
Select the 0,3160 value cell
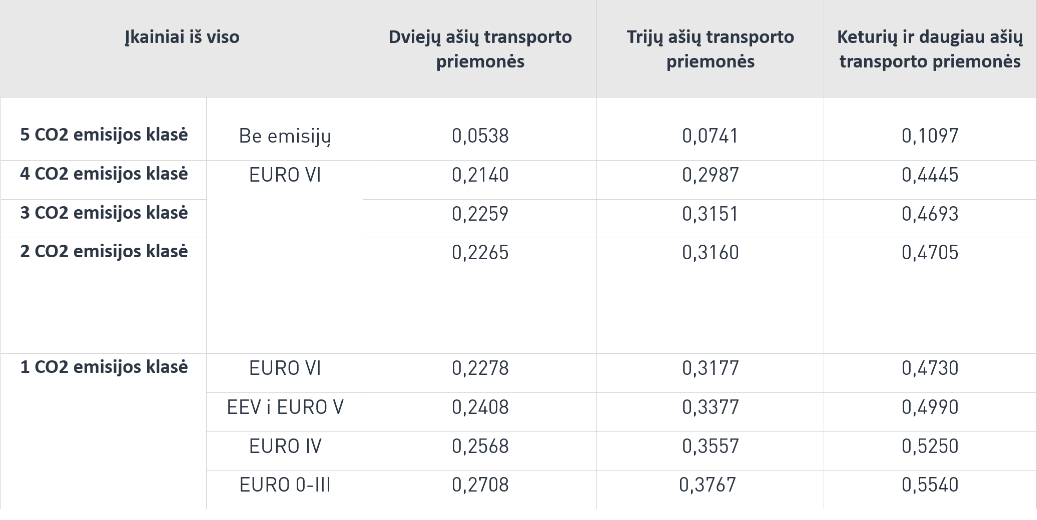(710, 252)
